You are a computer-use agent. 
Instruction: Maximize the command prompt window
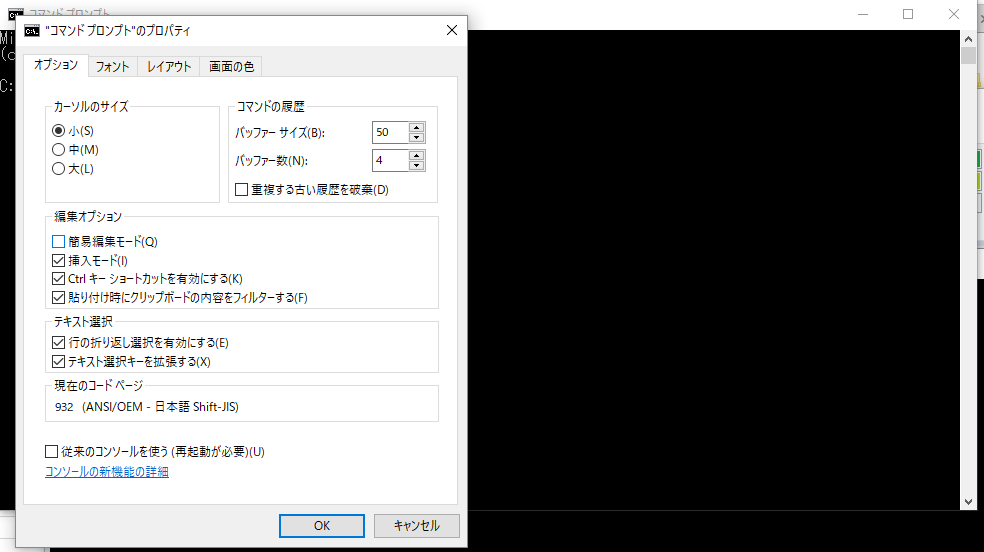[x=908, y=14]
